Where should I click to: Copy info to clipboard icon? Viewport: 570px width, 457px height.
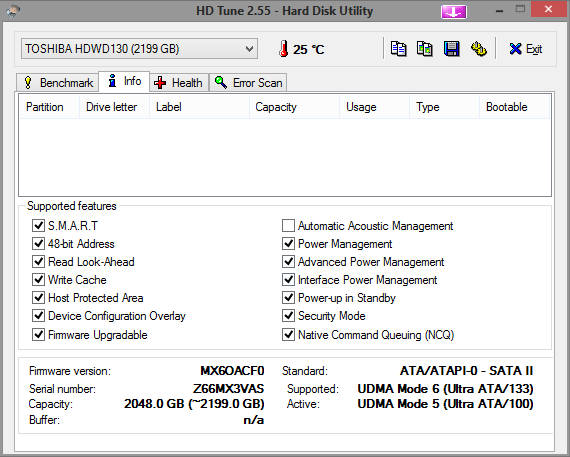point(398,49)
